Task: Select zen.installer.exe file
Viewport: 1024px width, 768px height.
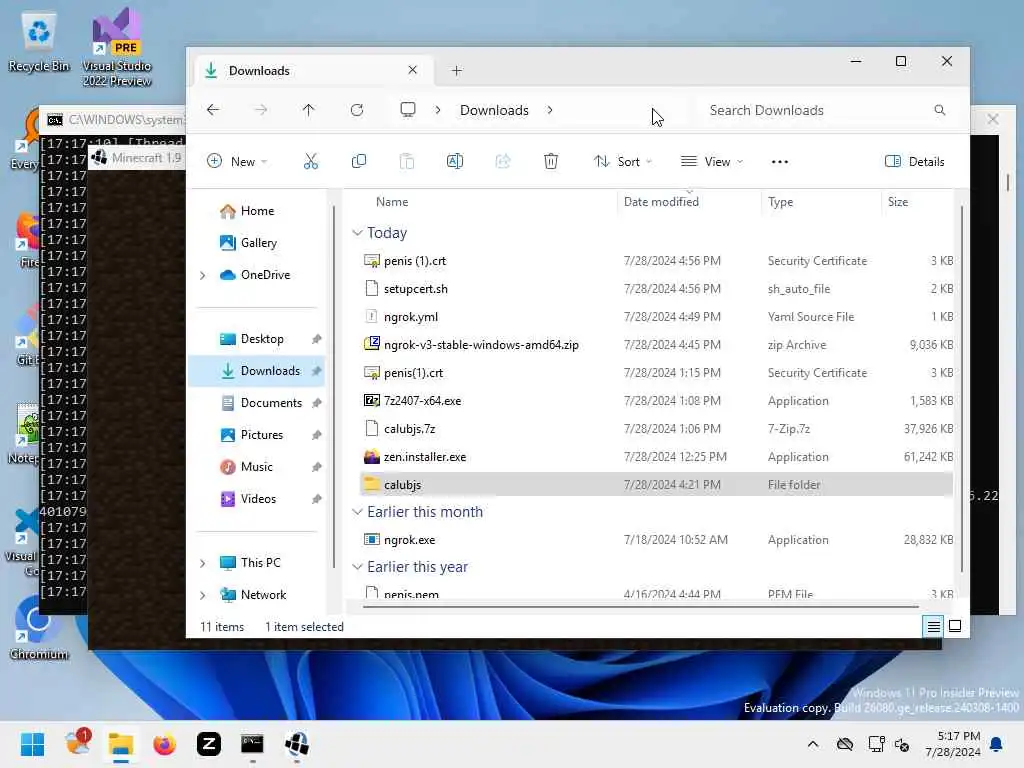Action: (x=656, y=457)
